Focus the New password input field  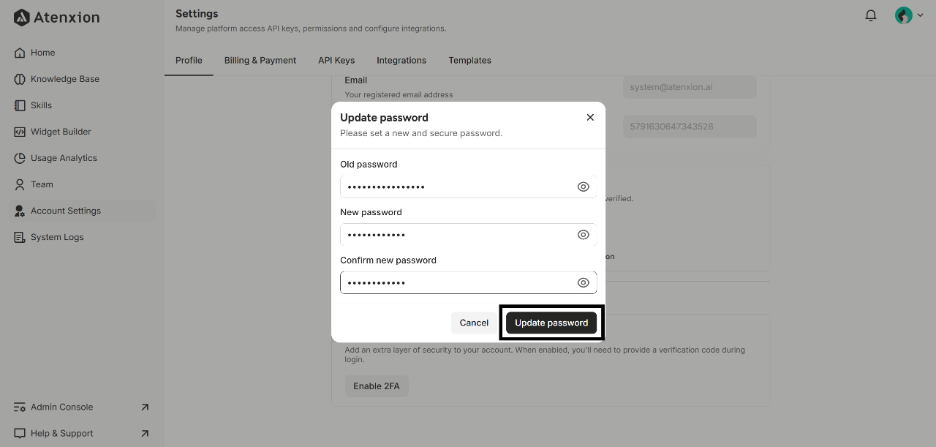(469, 235)
